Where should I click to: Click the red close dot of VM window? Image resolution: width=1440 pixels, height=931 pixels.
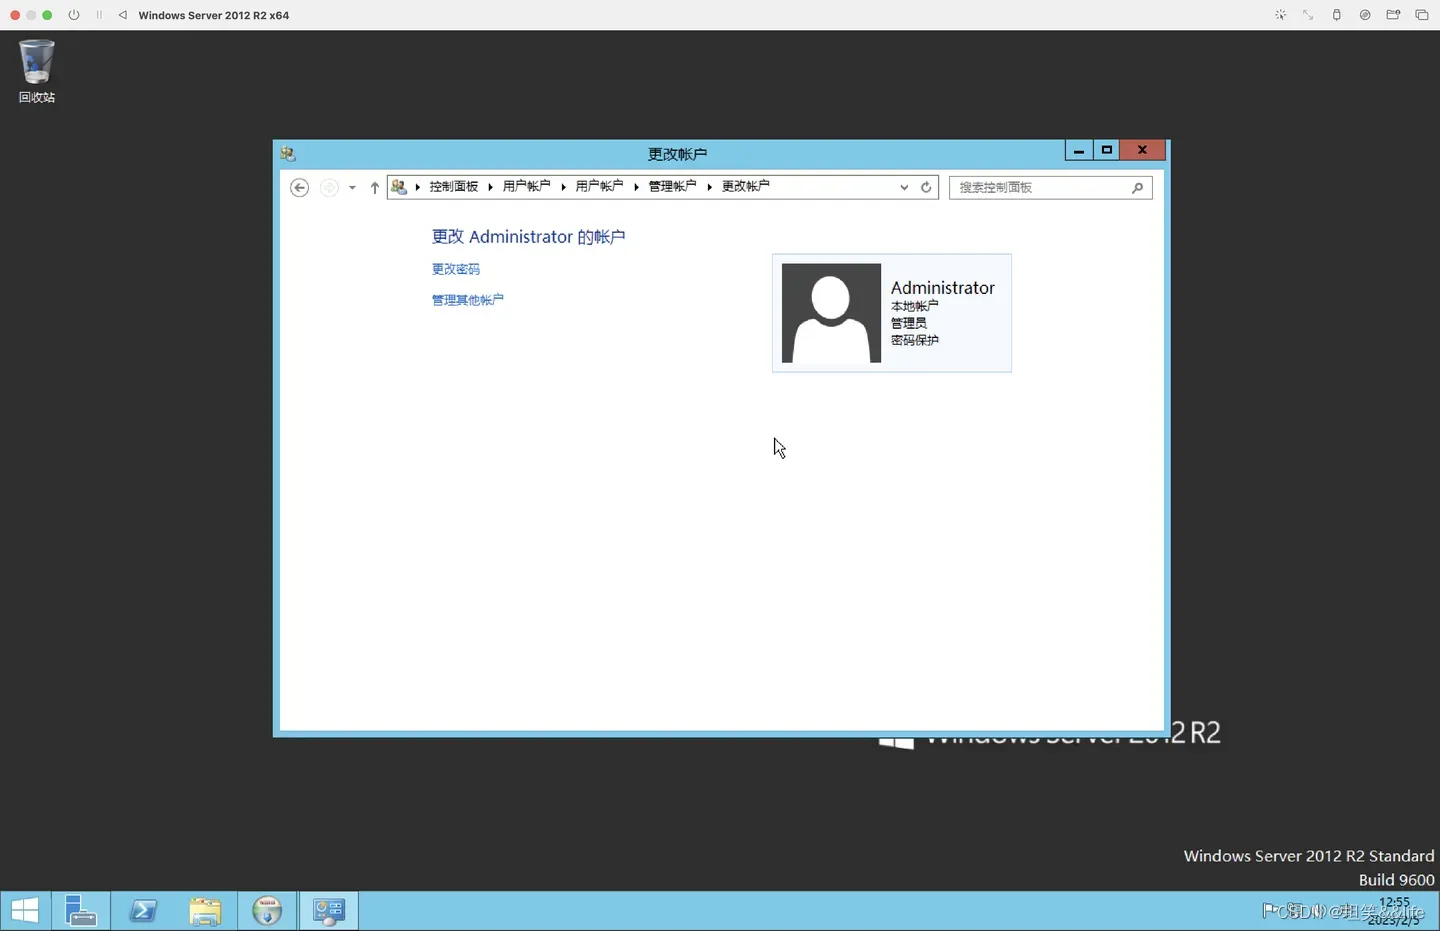(15, 15)
